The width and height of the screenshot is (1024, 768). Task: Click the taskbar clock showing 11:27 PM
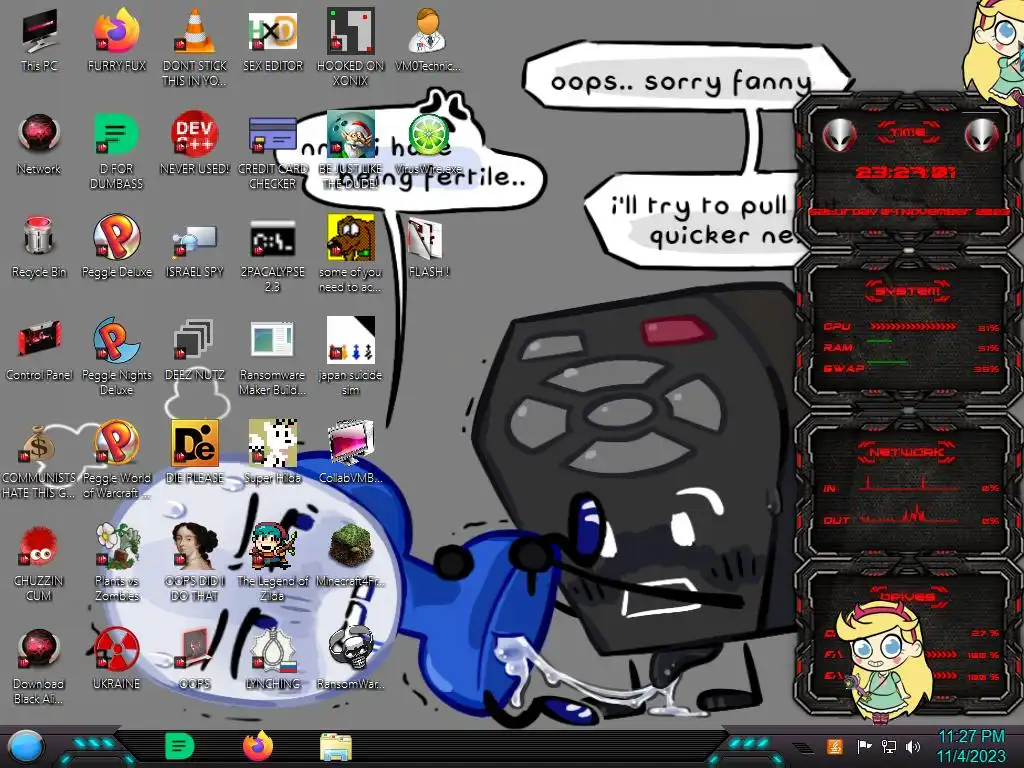point(971,746)
